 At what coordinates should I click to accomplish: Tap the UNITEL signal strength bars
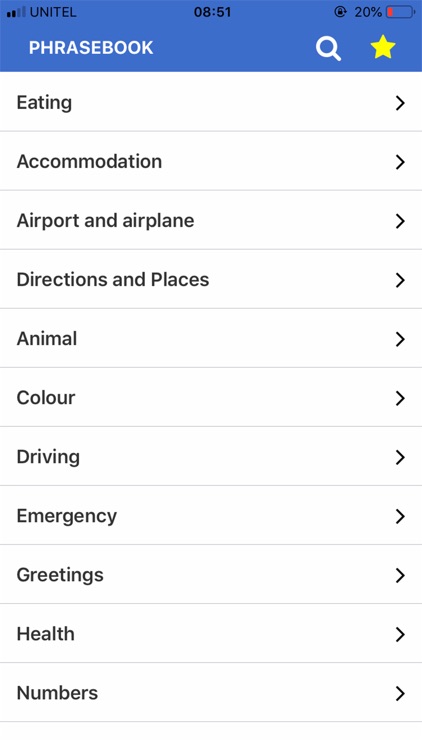coord(16,12)
